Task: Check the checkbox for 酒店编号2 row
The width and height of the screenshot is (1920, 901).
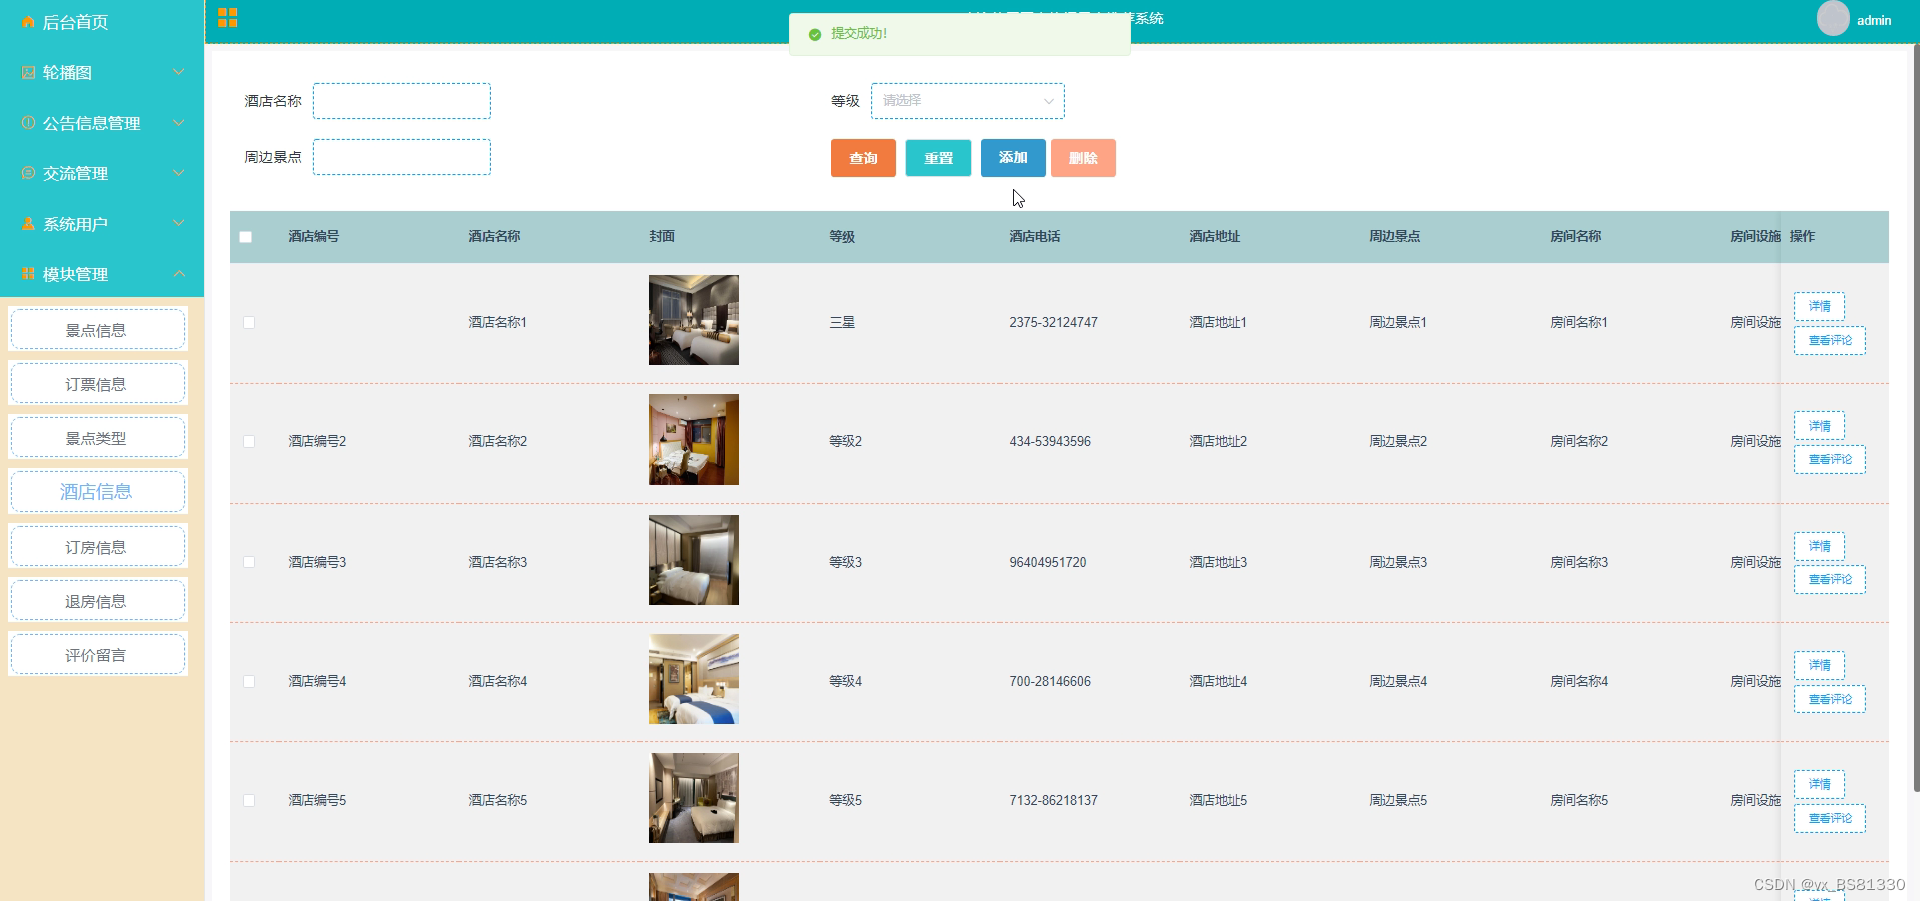Action: click(249, 441)
